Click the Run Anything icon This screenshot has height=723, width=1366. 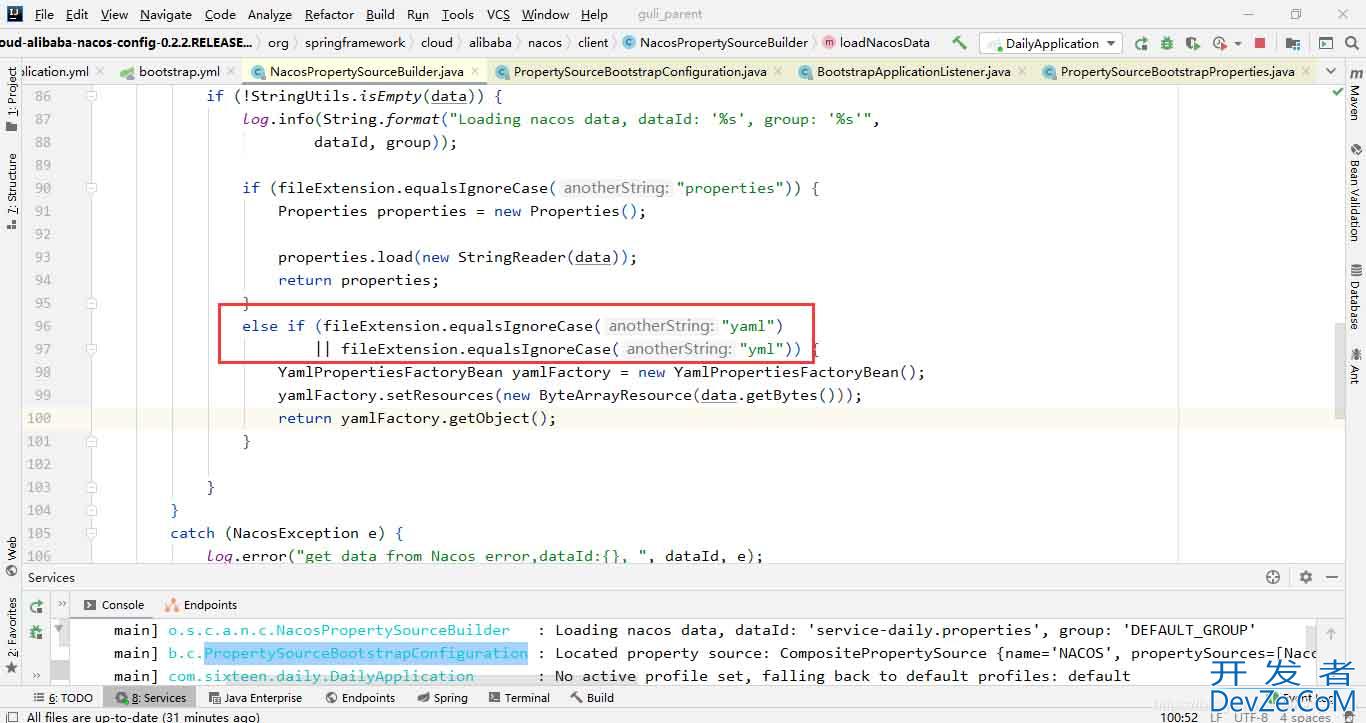point(1326,43)
